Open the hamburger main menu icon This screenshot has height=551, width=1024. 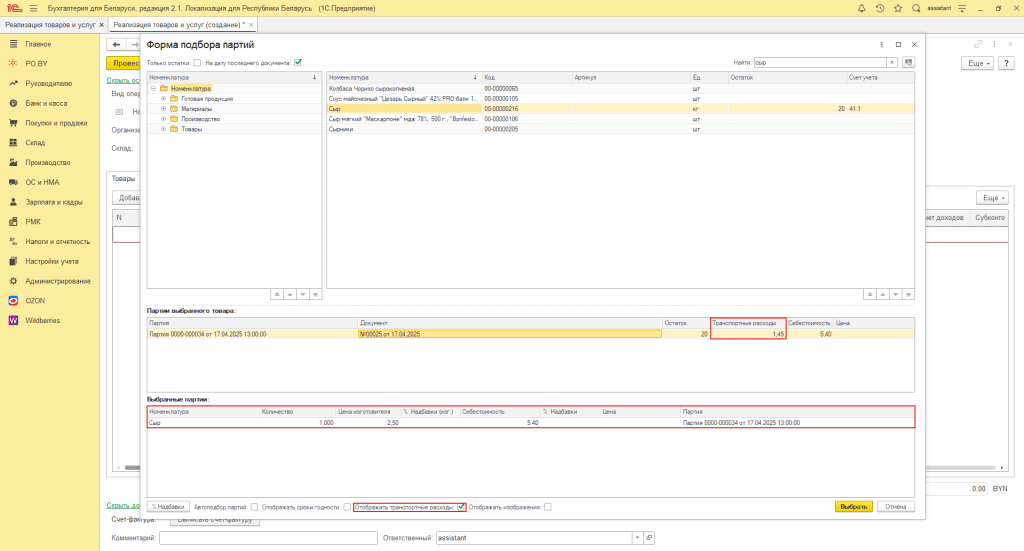tap(33, 8)
